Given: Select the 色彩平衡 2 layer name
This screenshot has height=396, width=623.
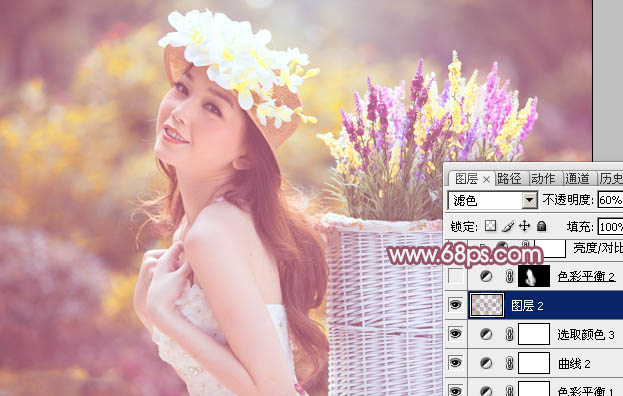Looking at the screenshot, I should (586, 276).
